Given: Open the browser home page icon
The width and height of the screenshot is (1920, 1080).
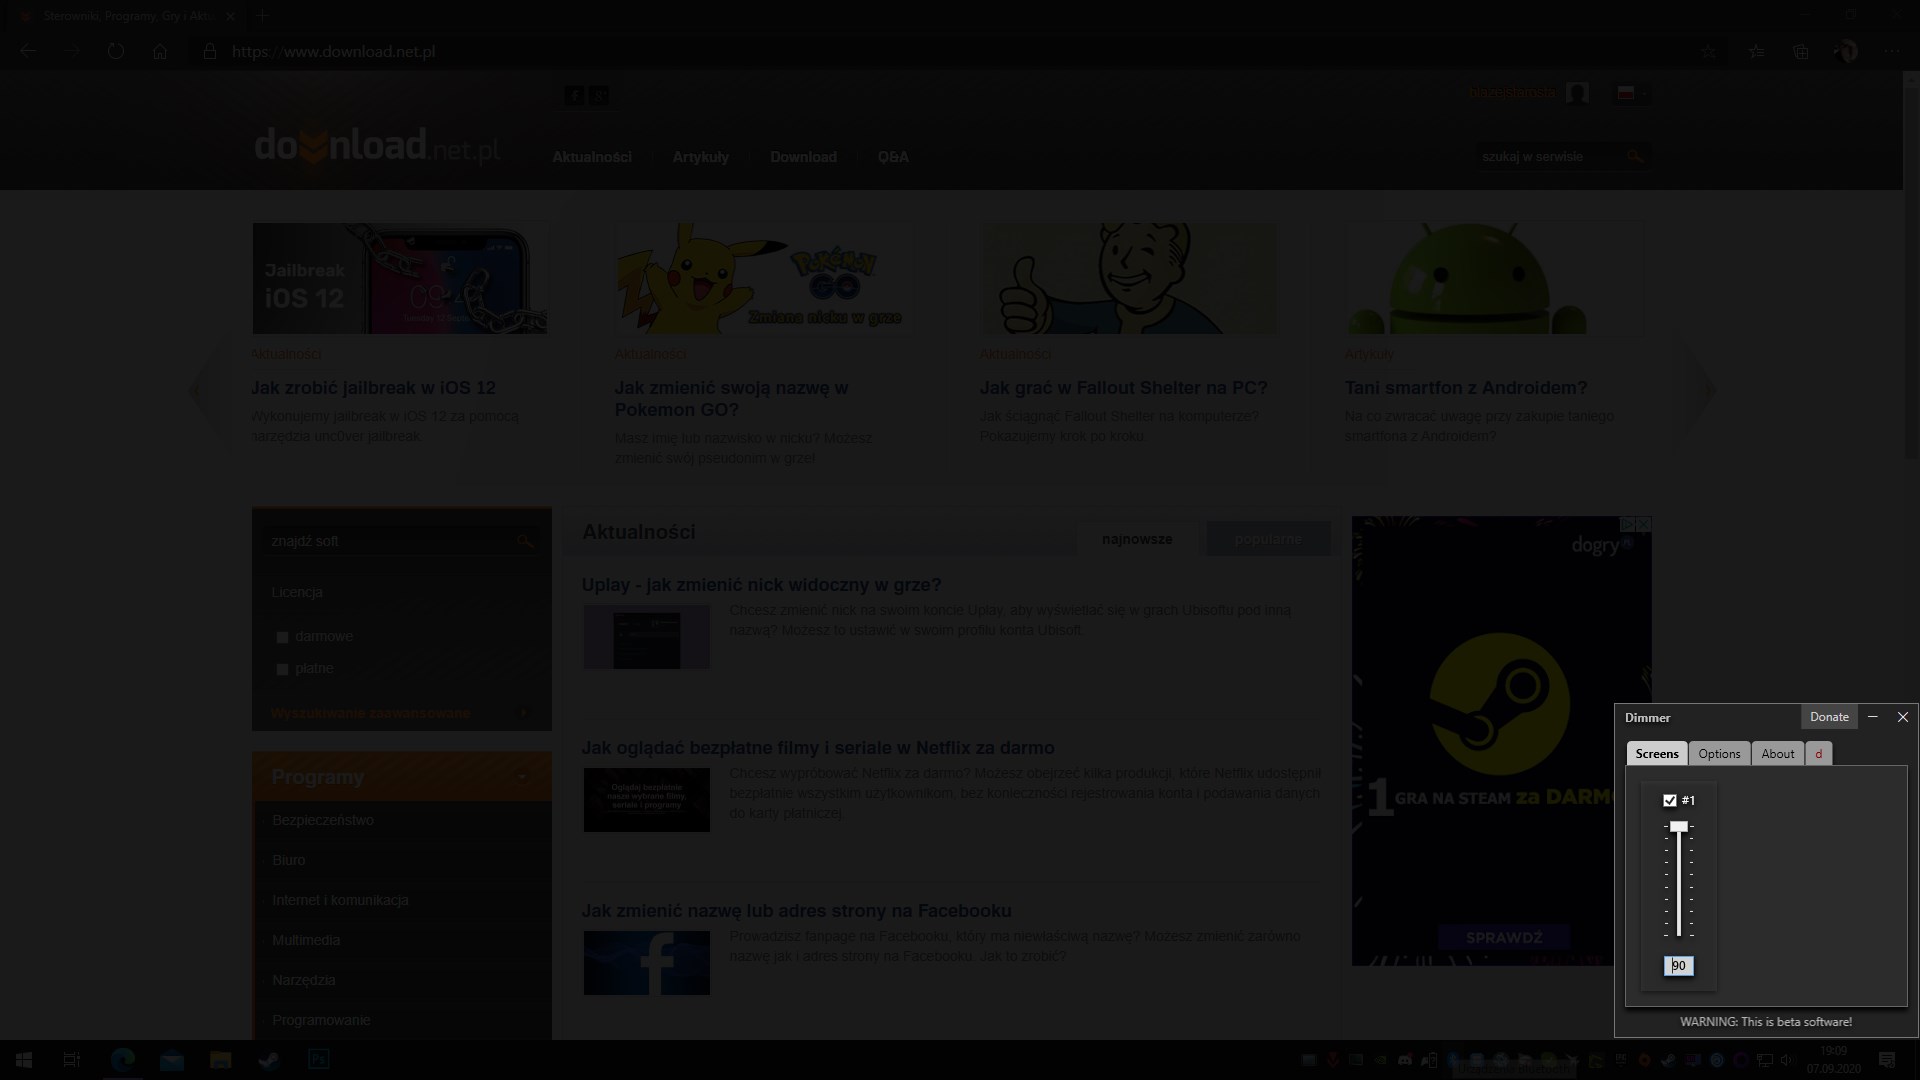Looking at the screenshot, I should pos(160,51).
